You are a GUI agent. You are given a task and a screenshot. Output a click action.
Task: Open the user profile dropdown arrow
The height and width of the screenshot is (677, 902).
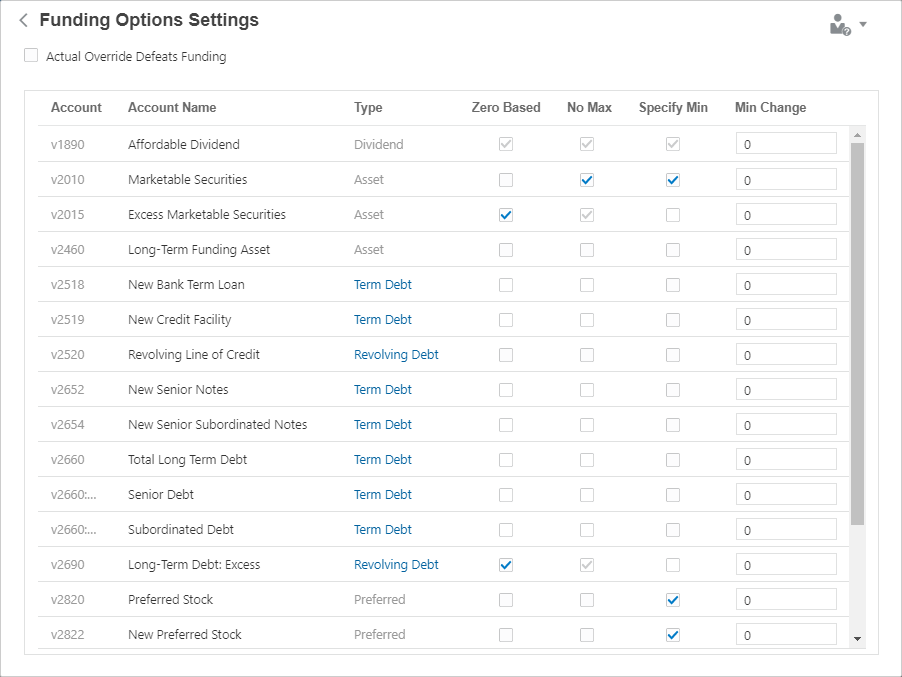tap(862, 23)
